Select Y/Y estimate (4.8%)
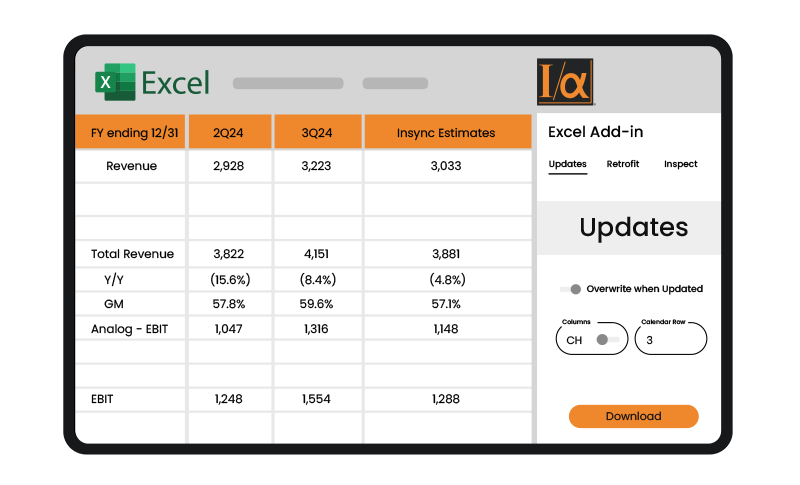This screenshot has width=800, height=485. tap(447, 279)
